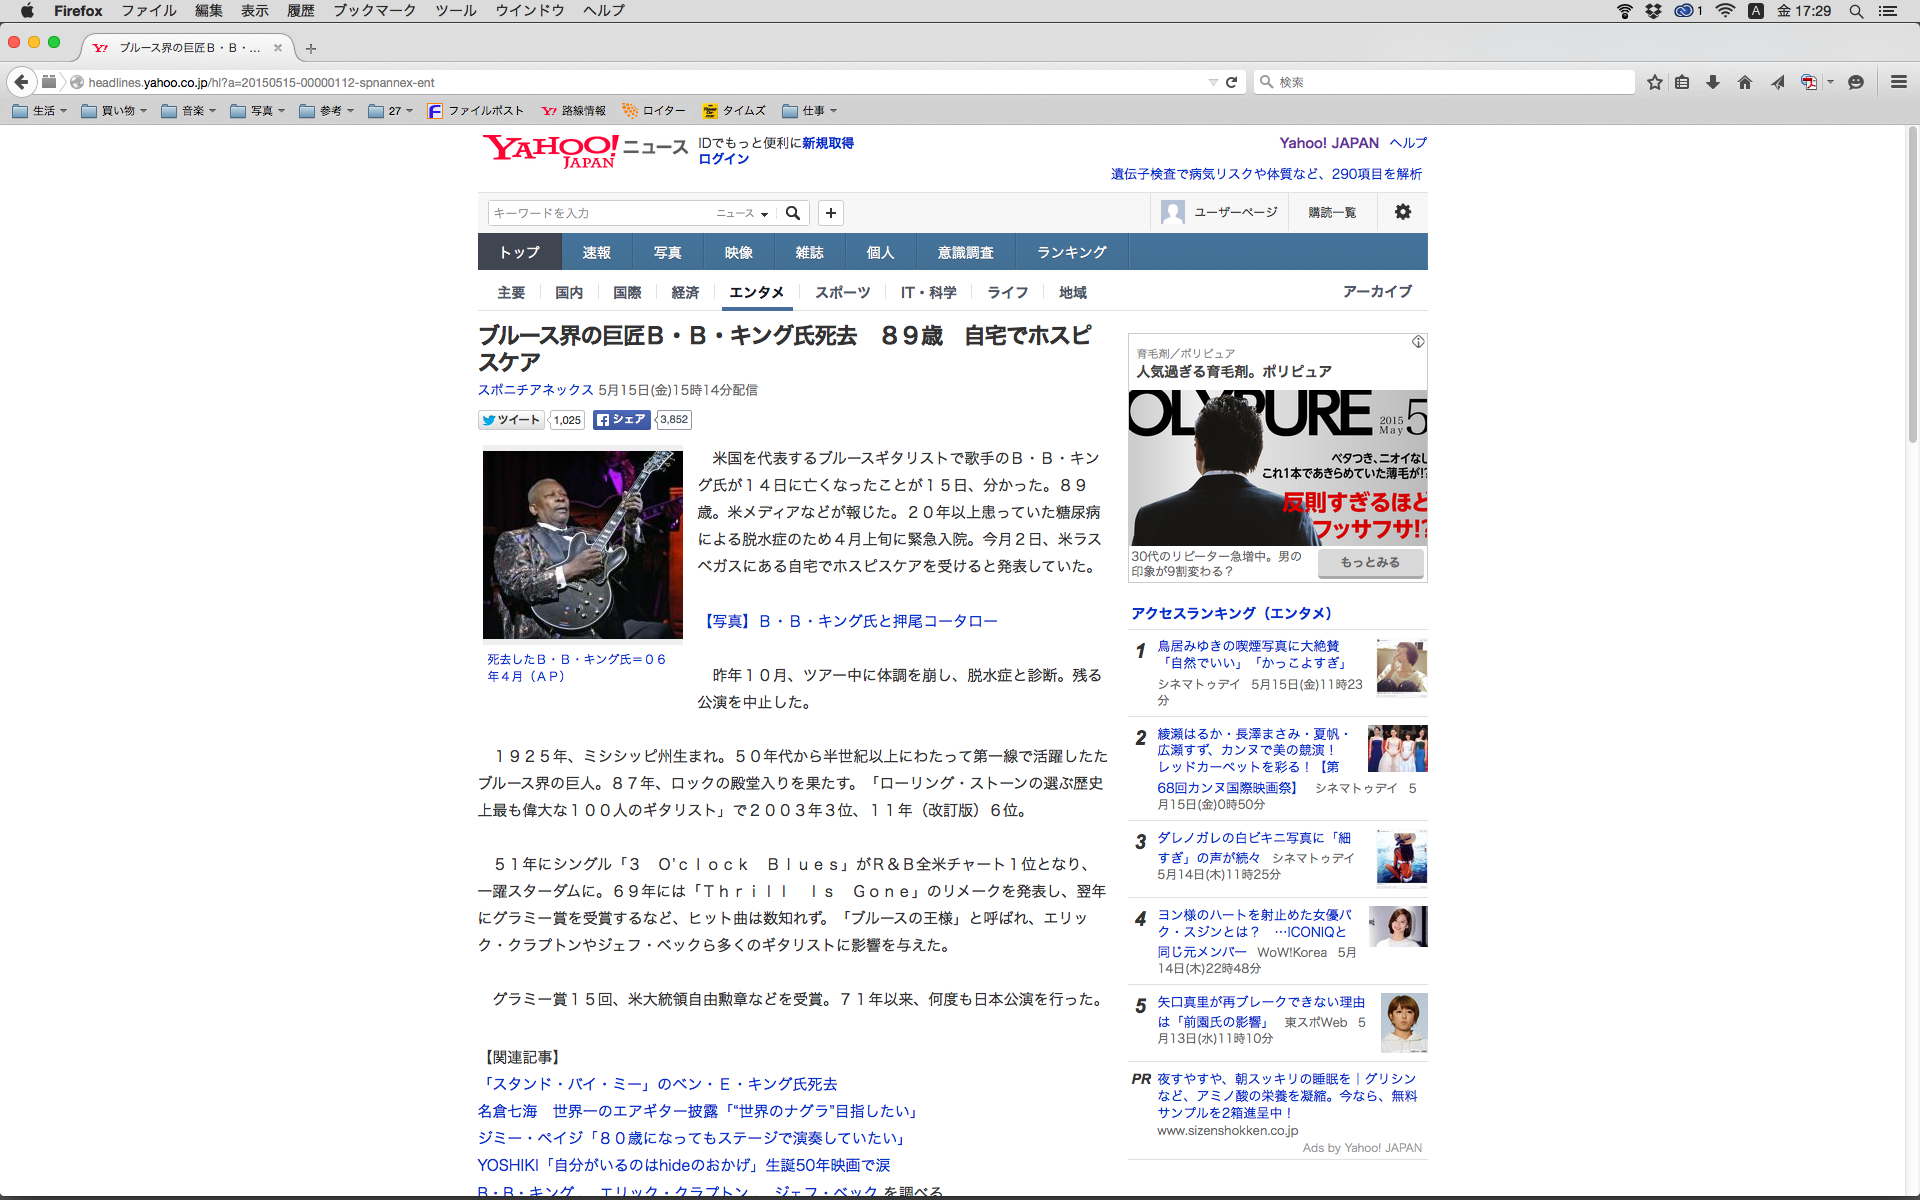This screenshot has width=1920, height=1200.
Task: Click the Yahoo News settings gear icon
Action: pyautogui.click(x=1403, y=212)
